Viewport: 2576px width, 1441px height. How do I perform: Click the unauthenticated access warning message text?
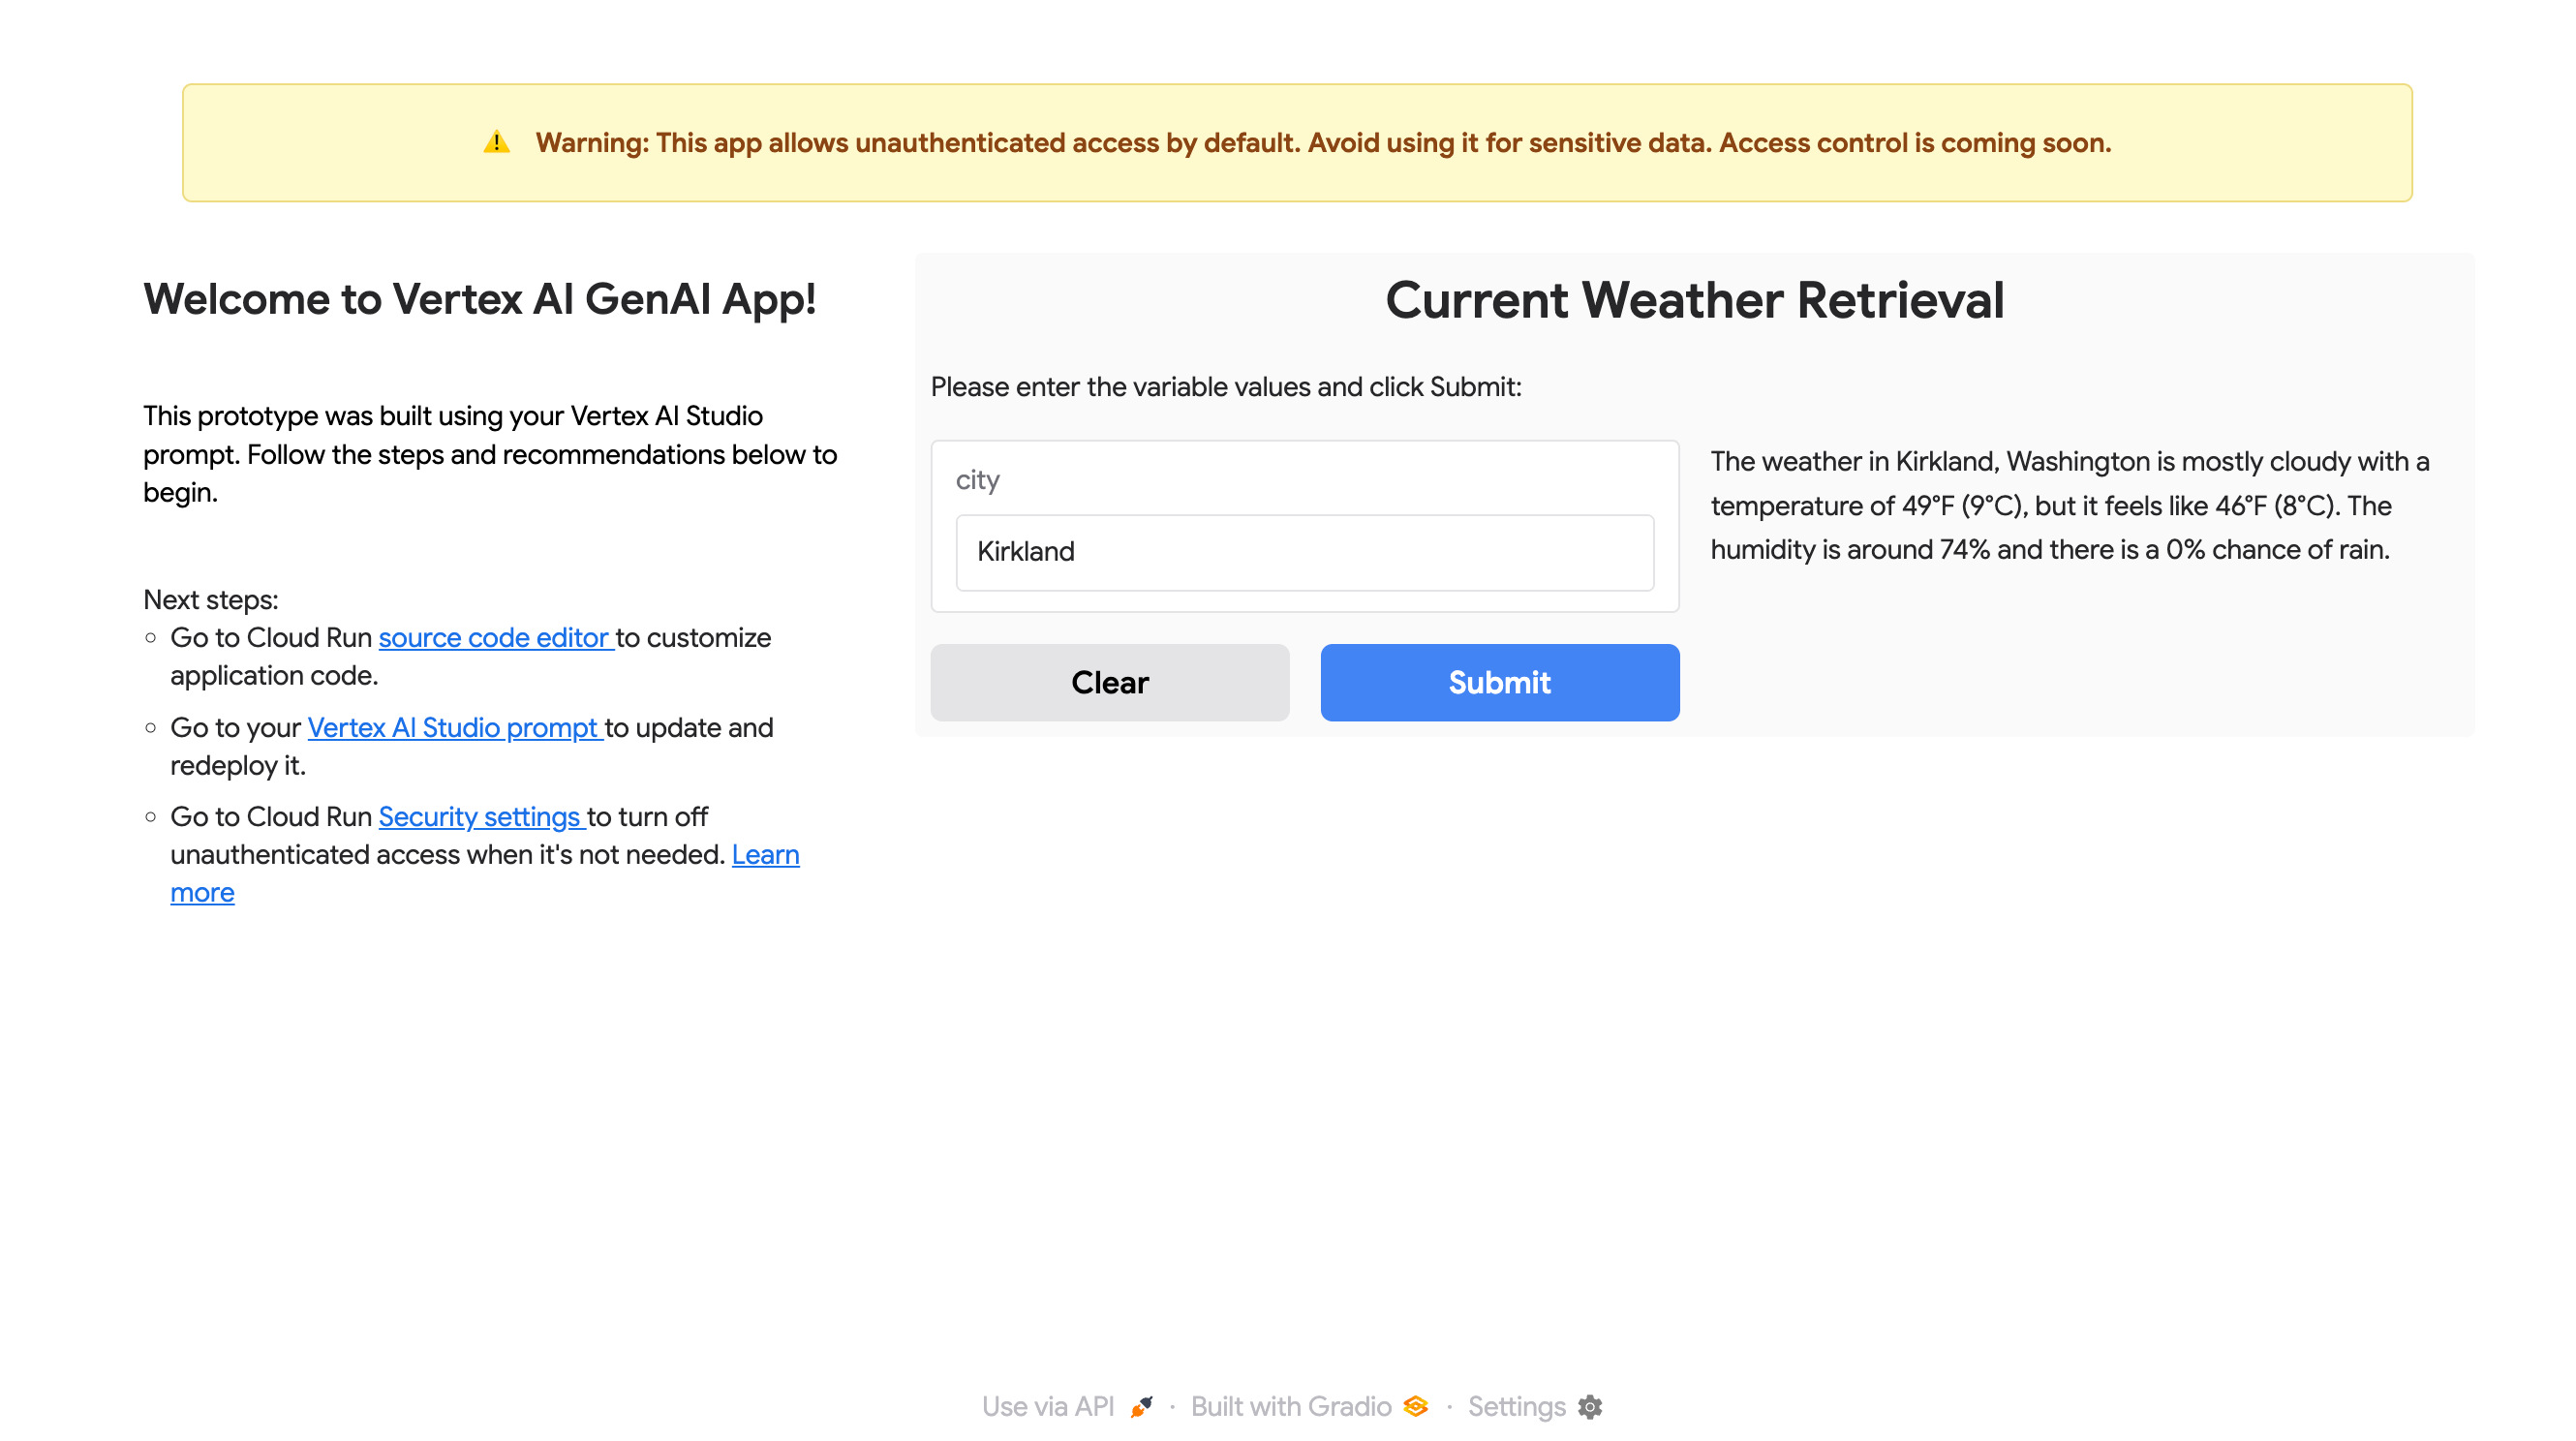point(1323,143)
